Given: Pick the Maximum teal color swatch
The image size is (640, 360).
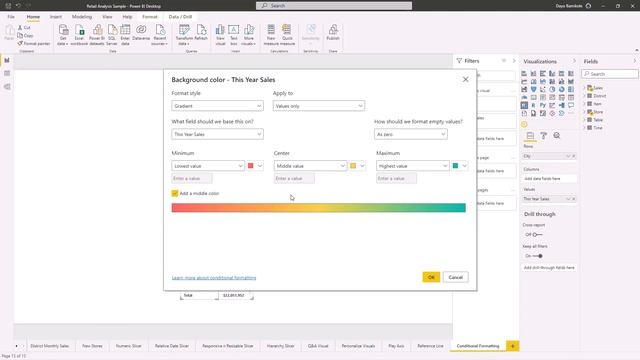Looking at the screenshot, I should point(456,166).
